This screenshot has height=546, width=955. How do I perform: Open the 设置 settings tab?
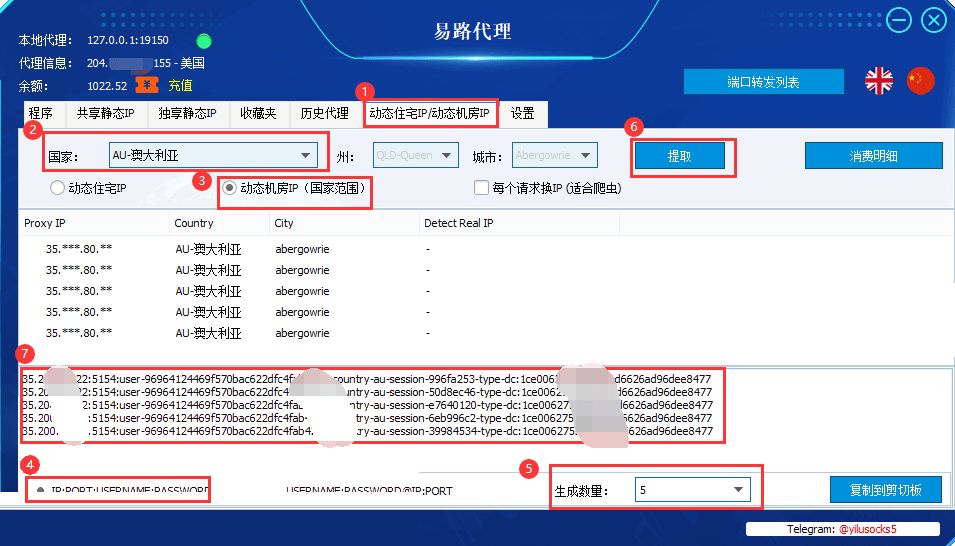523,113
